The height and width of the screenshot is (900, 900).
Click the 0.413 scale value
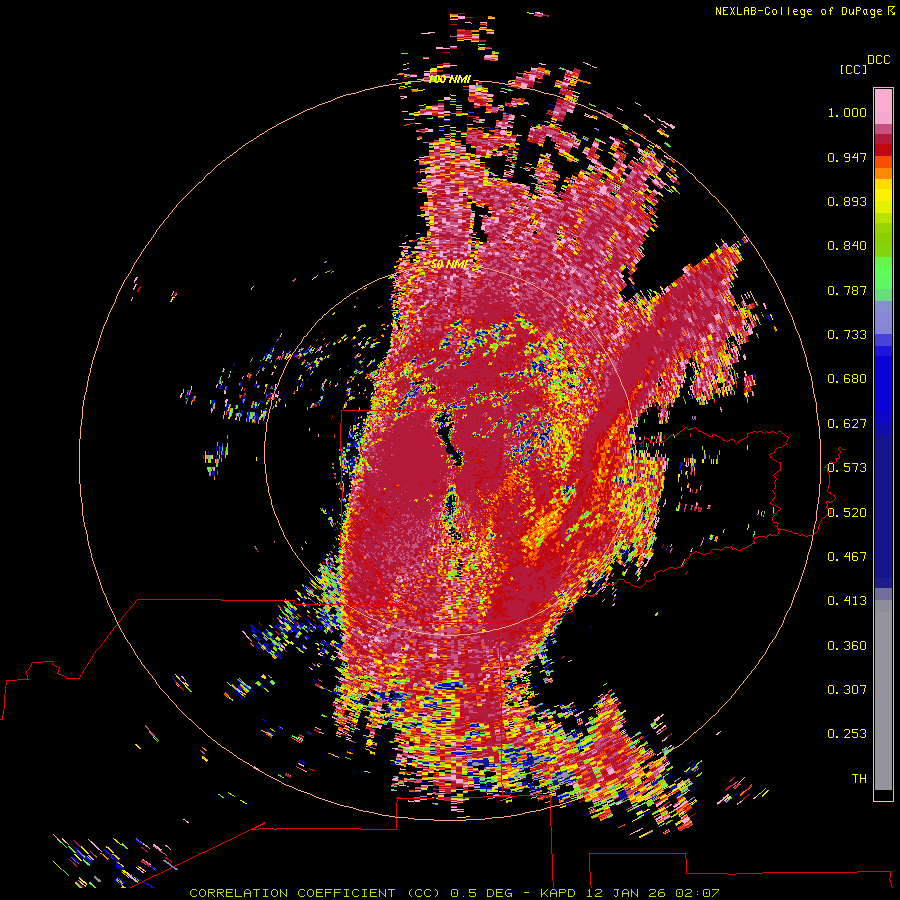[847, 601]
